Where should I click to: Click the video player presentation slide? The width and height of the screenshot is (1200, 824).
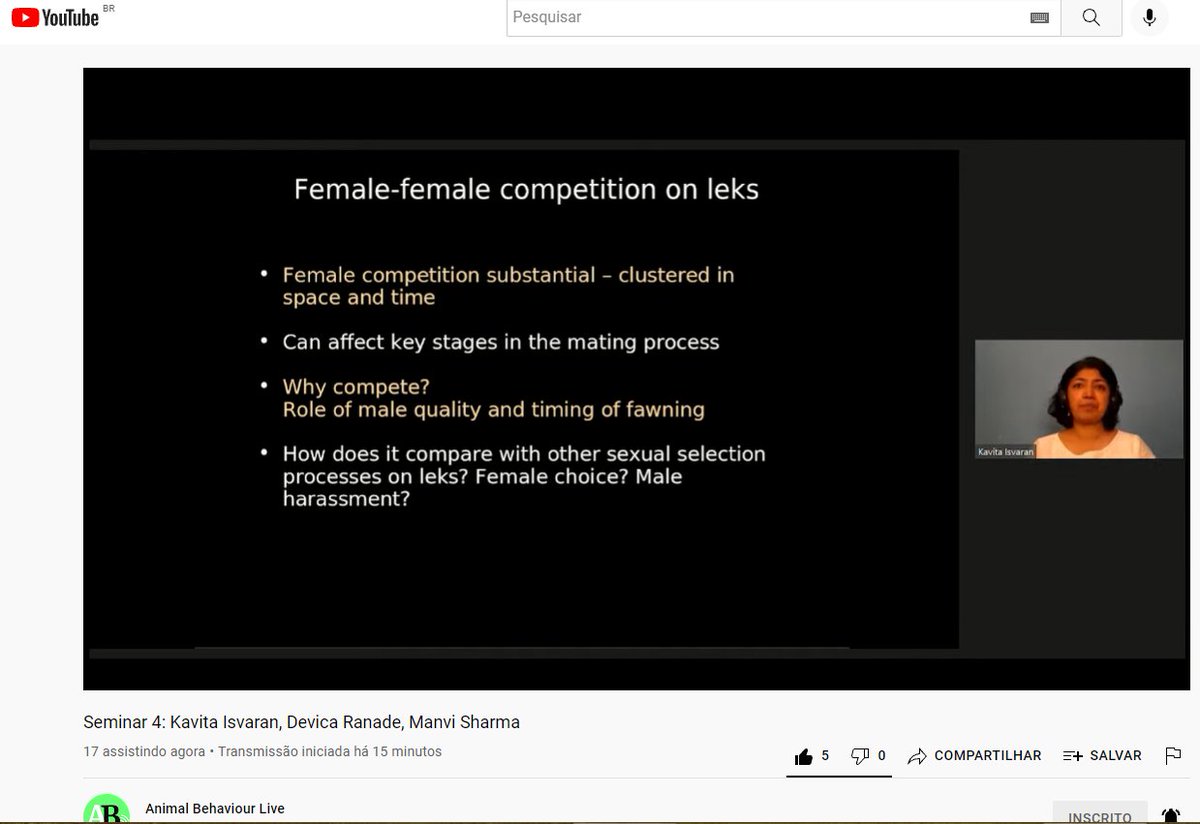pyautogui.click(x=524, y=398)
